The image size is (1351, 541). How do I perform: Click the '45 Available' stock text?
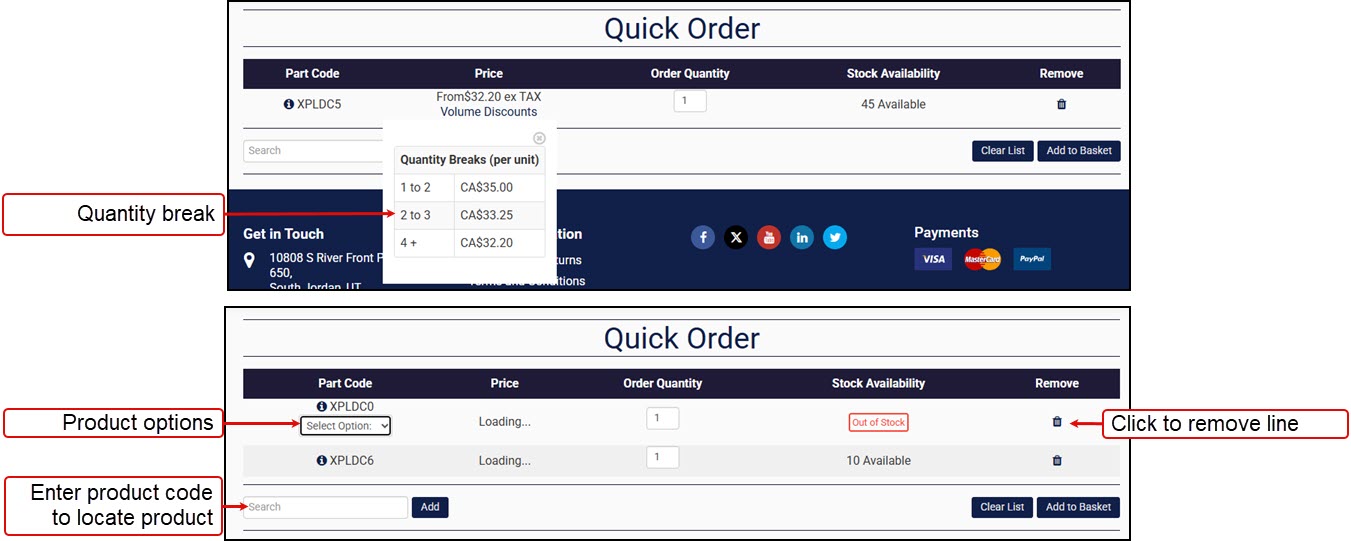(893, 104)
